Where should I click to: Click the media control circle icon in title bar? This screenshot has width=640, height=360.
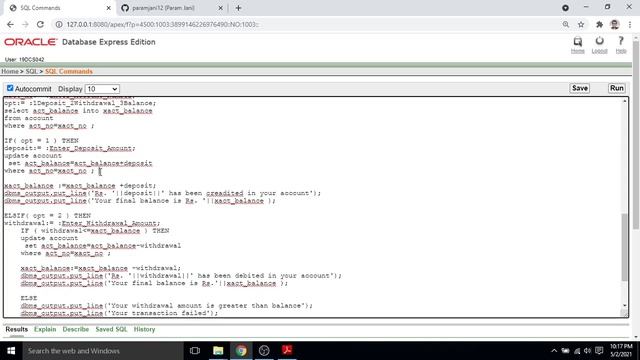[x=565, y=8]
